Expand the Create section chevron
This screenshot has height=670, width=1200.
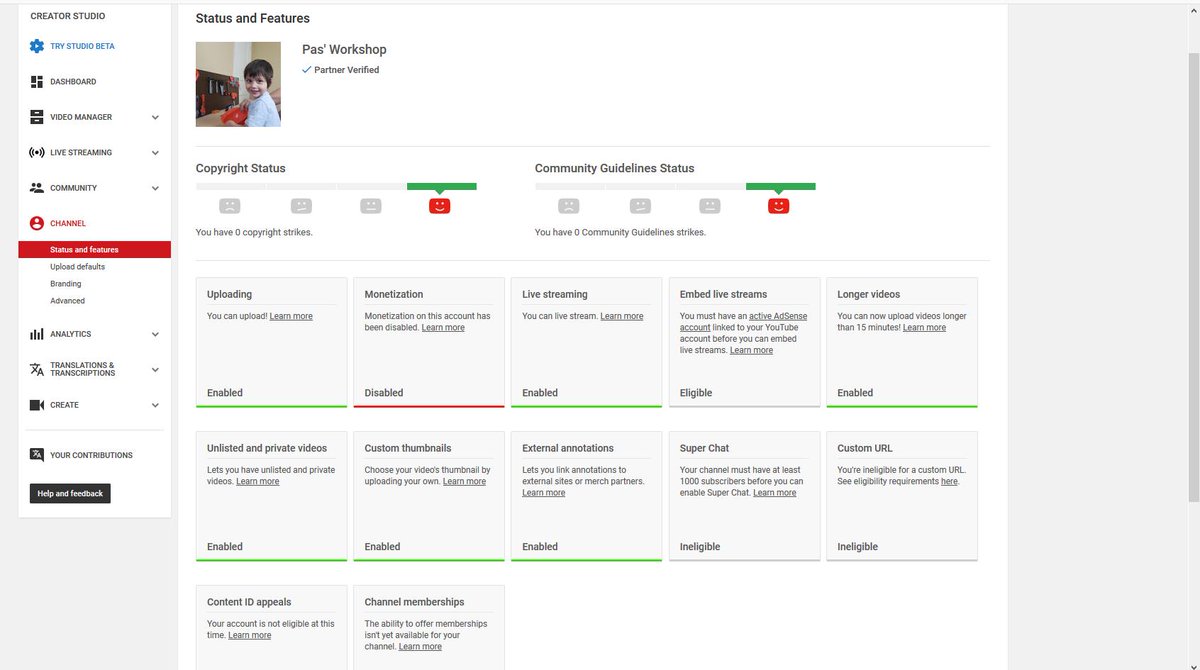[x=155, y=405]
